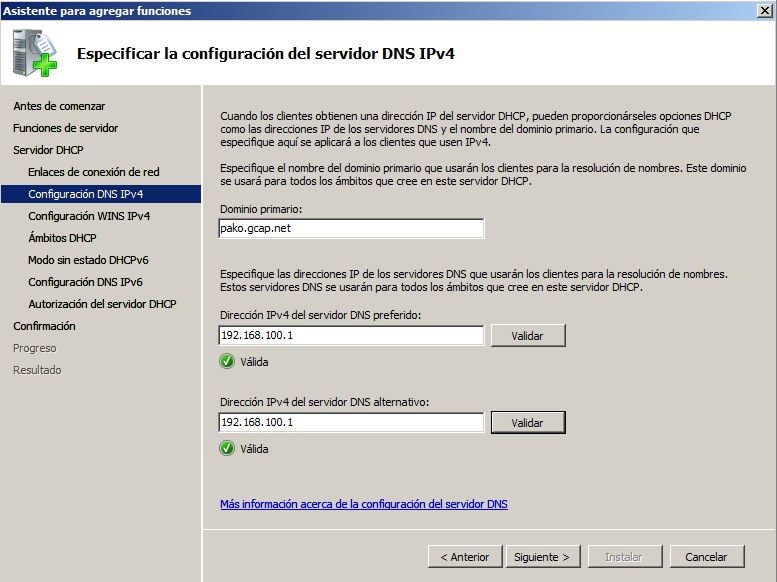777x582 pixels.
Task: Click the disabled Progreso step
Action: [34, 348]
